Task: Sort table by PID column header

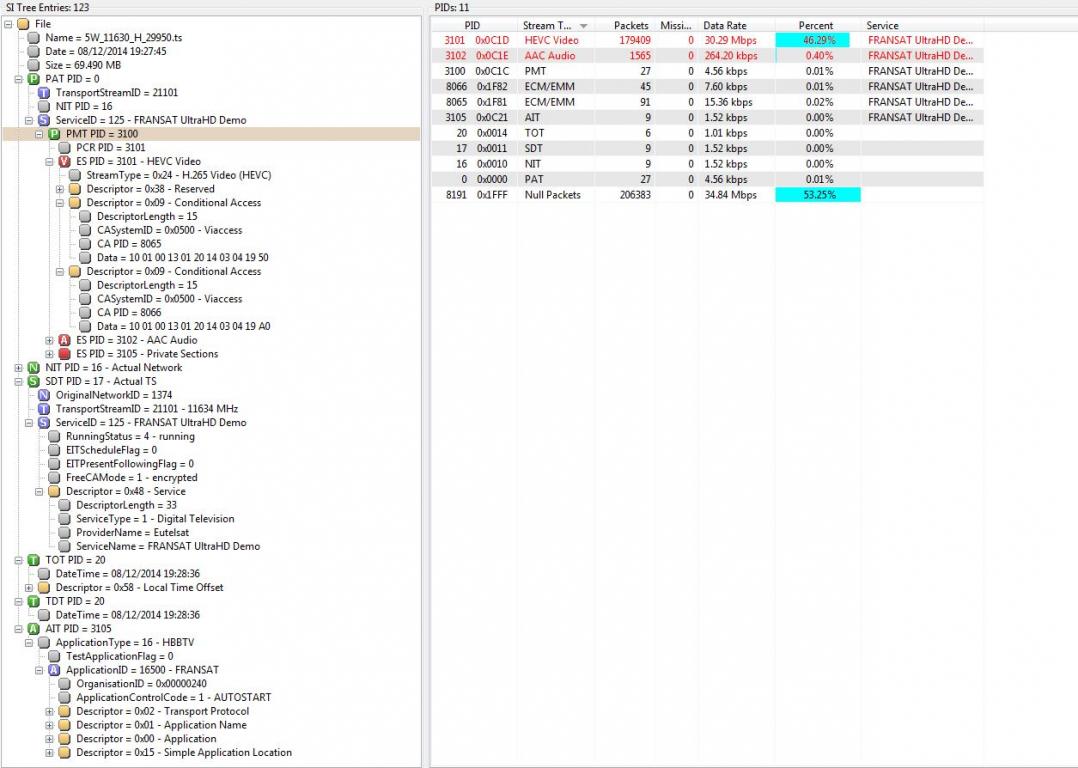Action: (474, 25)
